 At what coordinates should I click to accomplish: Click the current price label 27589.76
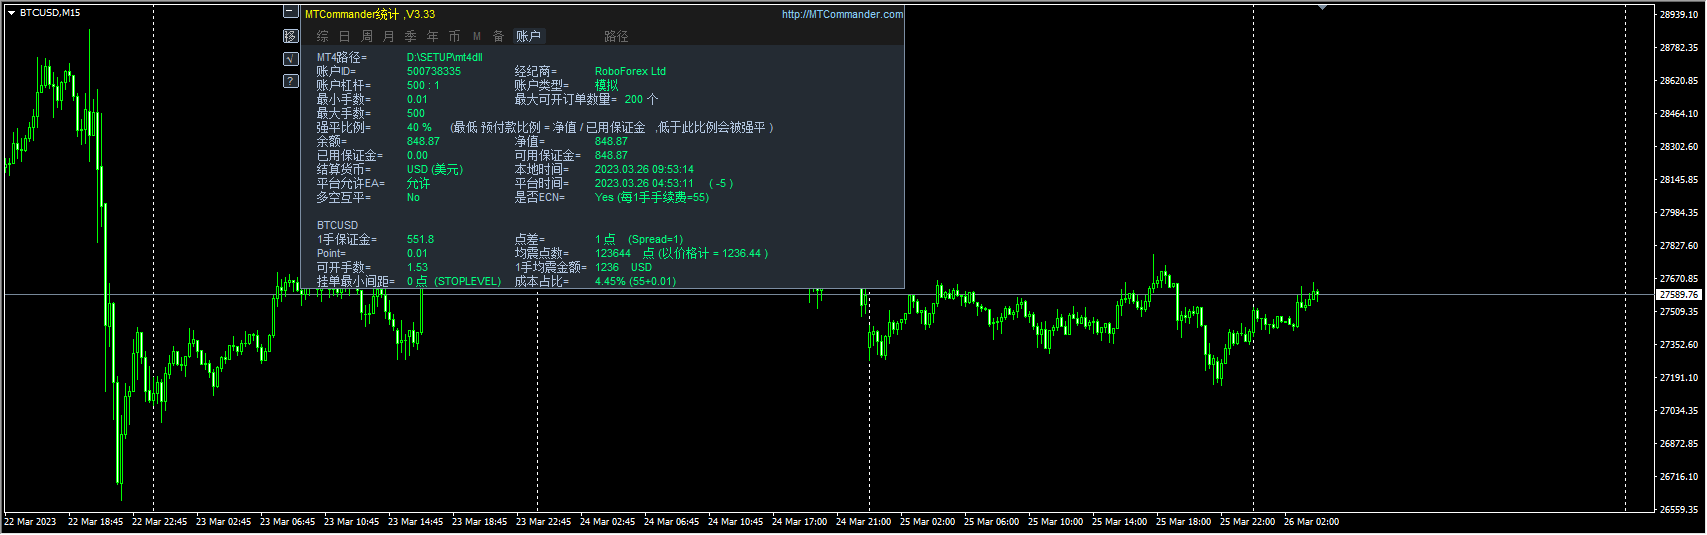1679,295
